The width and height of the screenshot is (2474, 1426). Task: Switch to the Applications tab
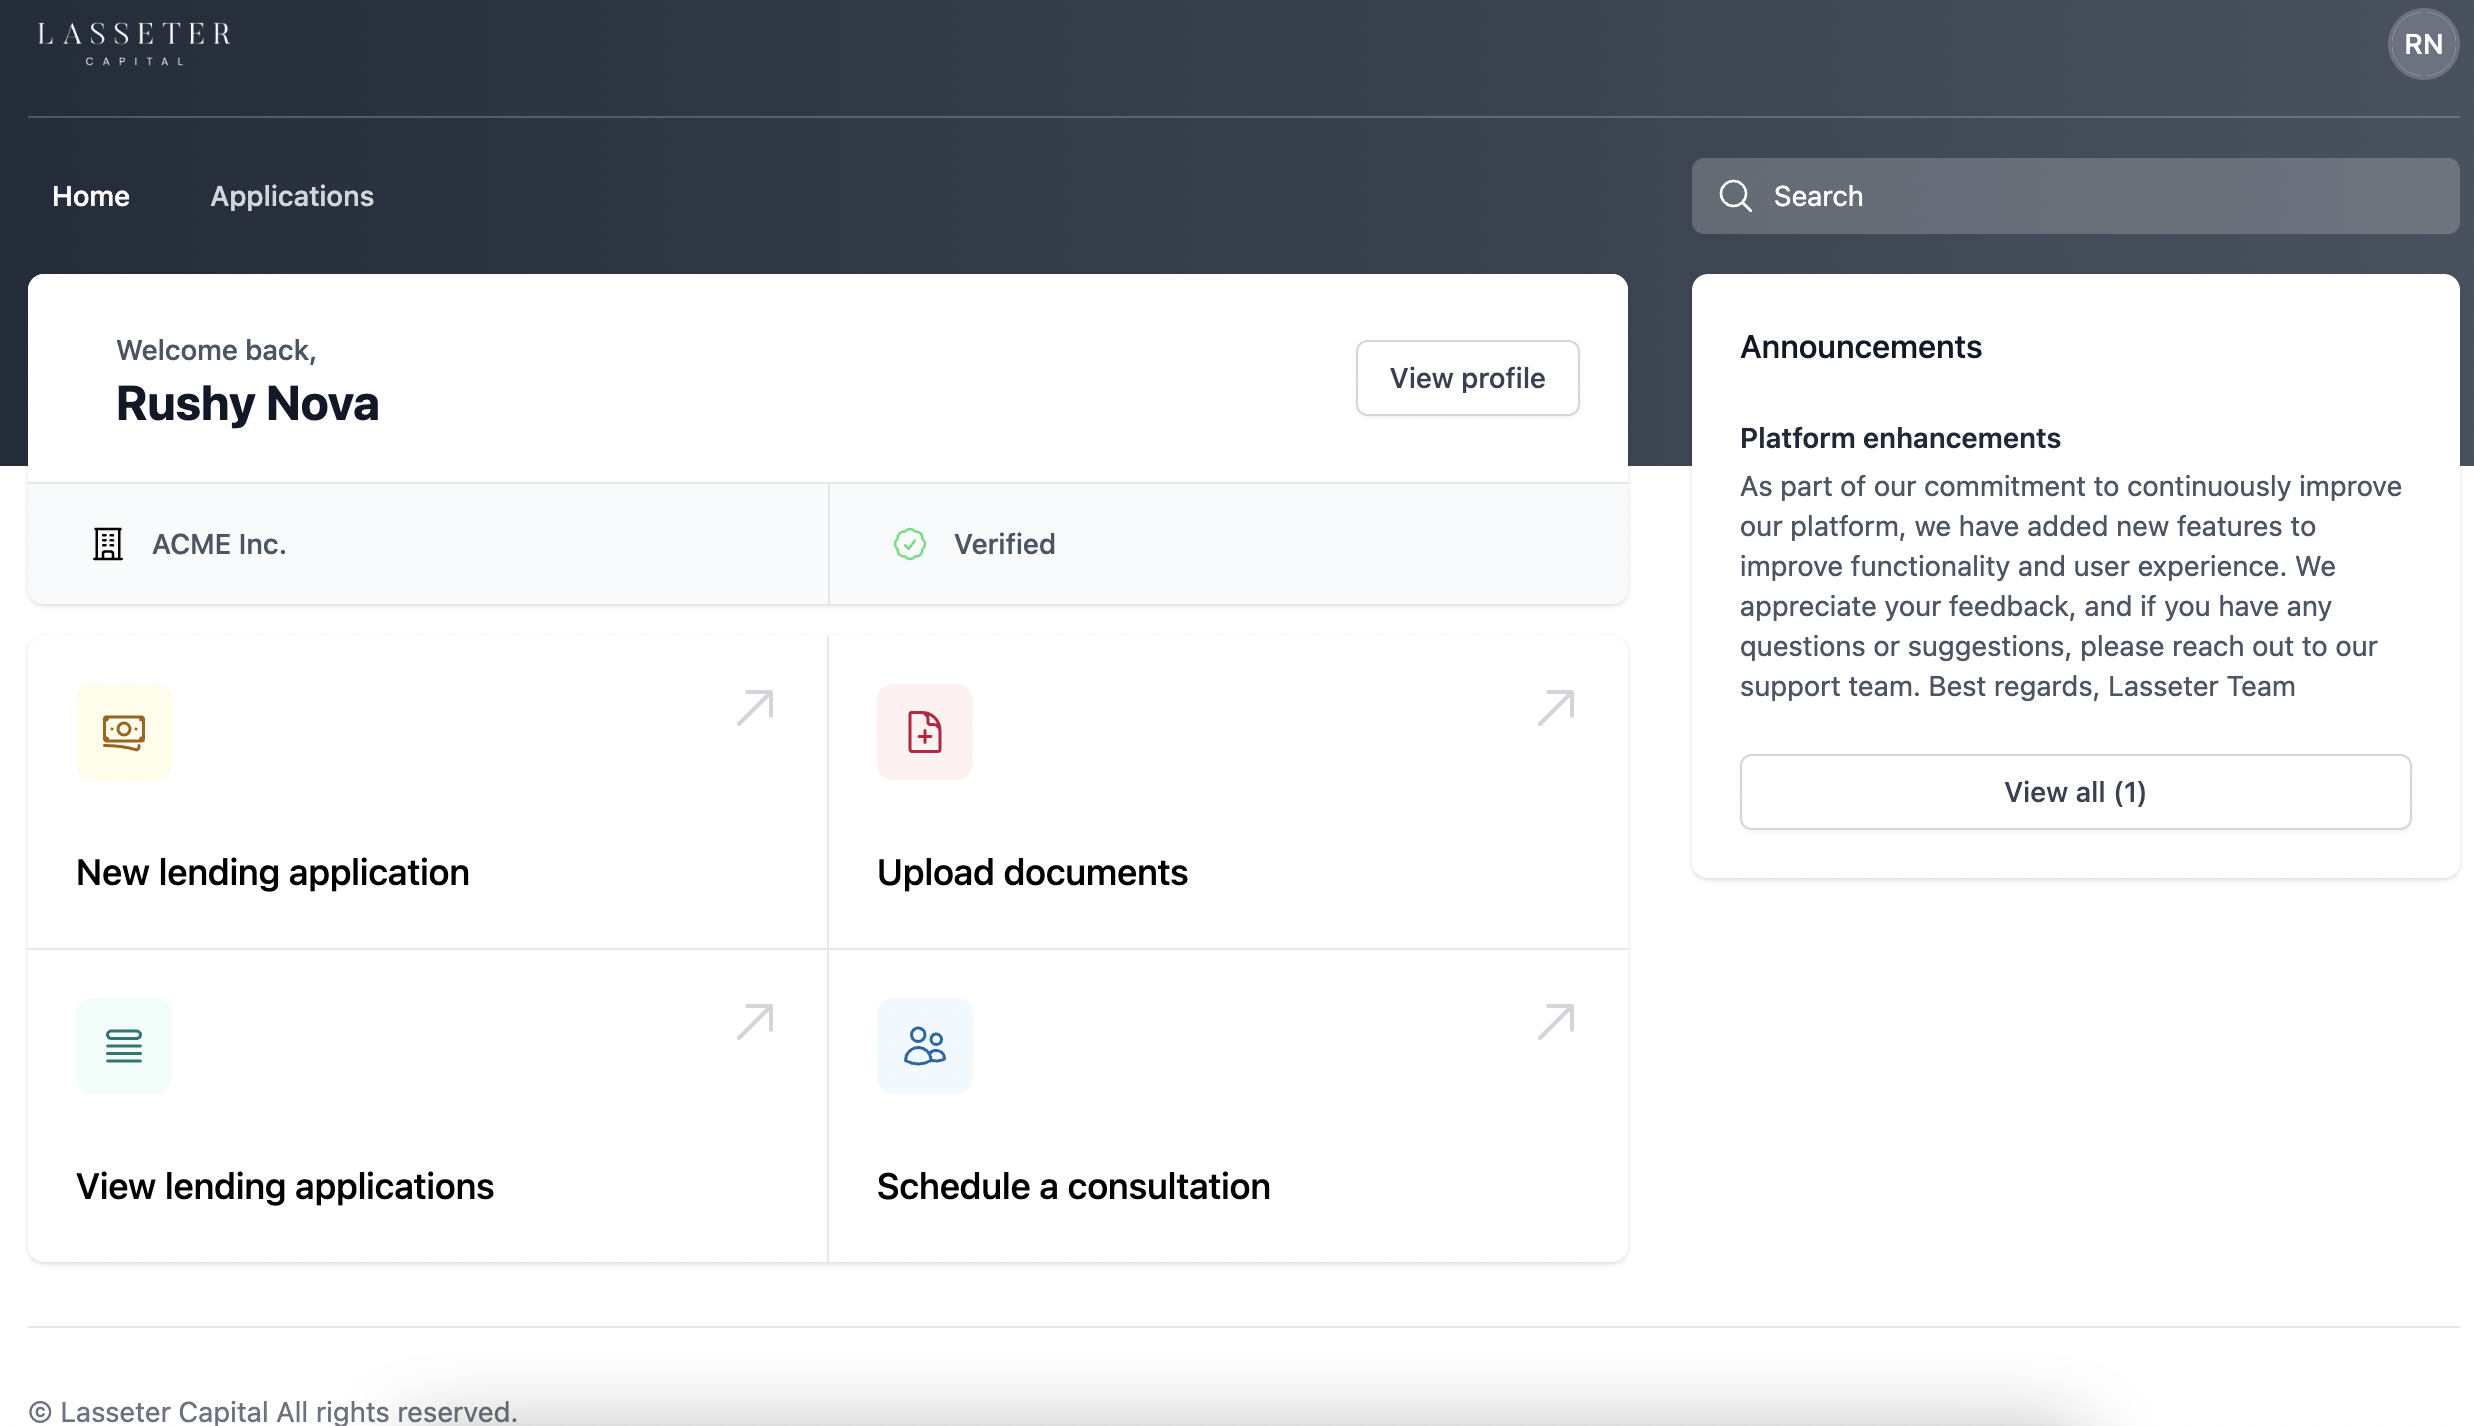pos(292,196)
